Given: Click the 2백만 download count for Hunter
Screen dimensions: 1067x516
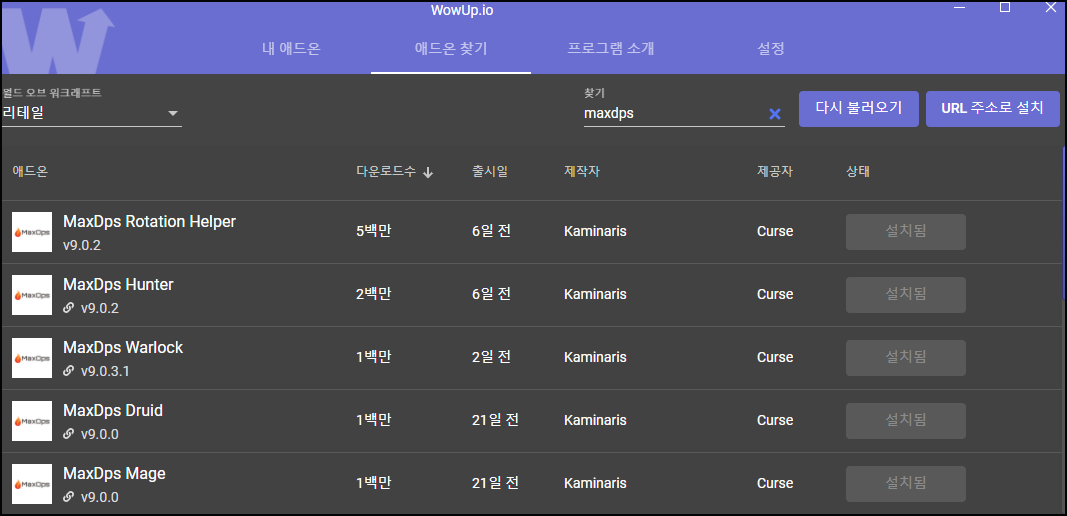Looking at the screenshot, I should coord(374,294).
